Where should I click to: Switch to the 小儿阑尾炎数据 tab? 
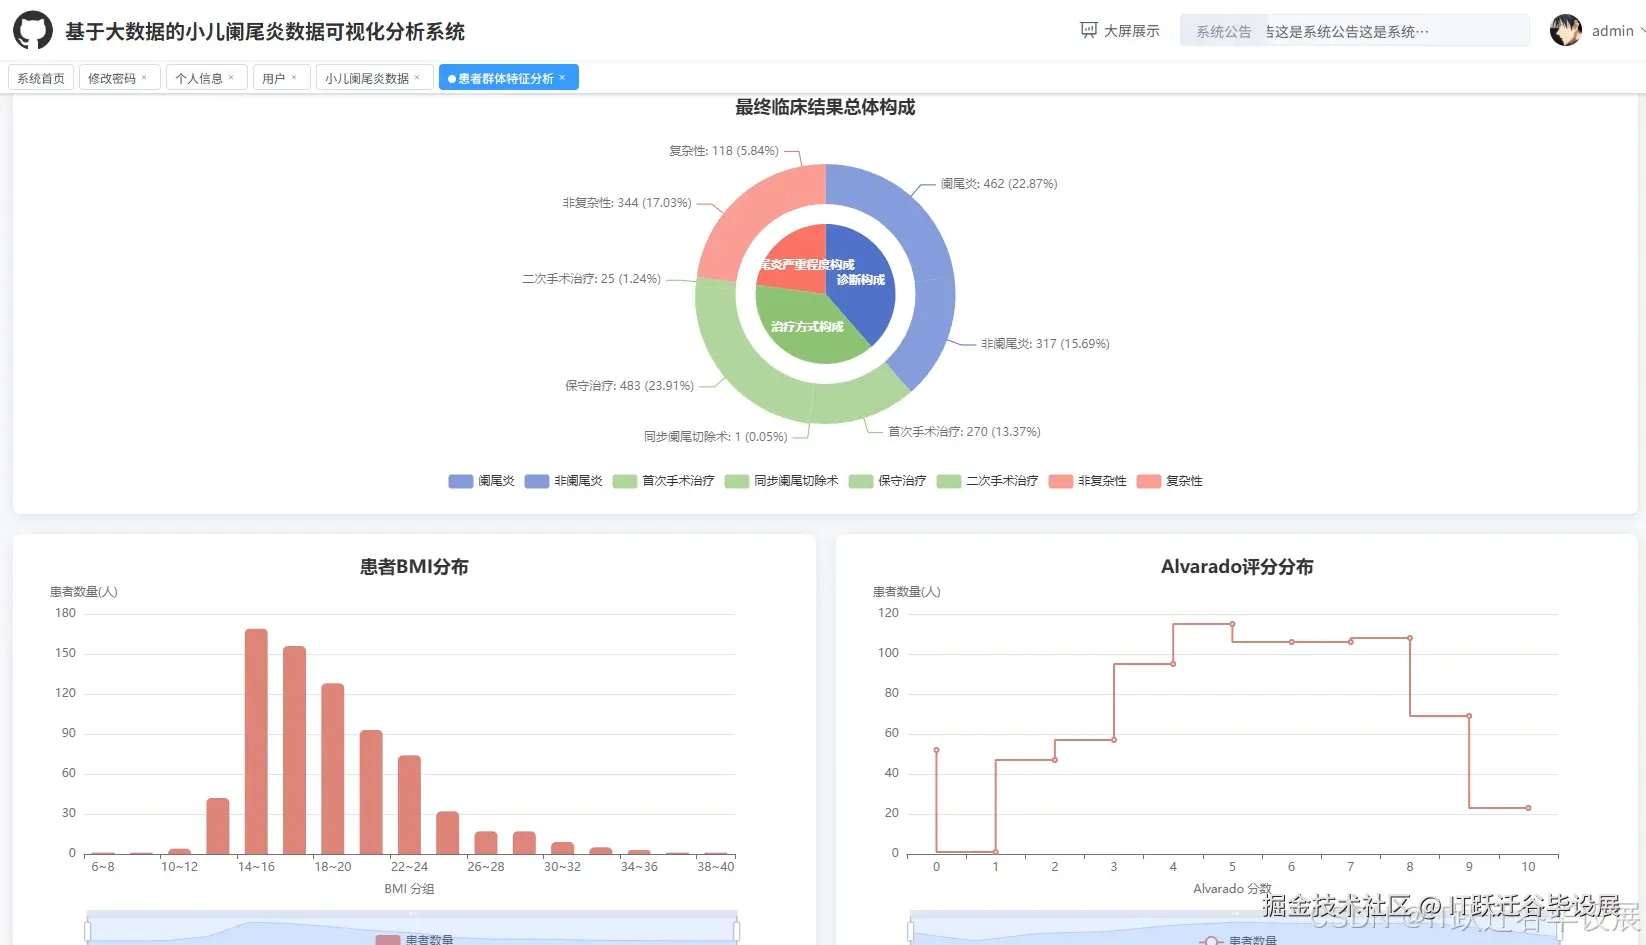367,77
